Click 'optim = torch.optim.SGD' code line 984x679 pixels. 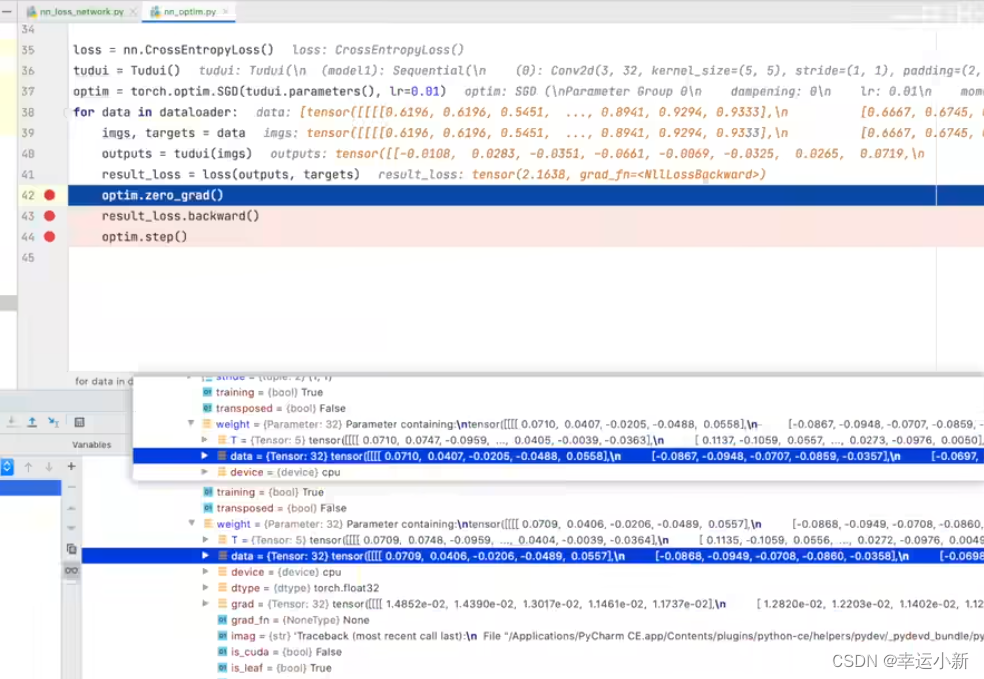click(x=259, y=91)
